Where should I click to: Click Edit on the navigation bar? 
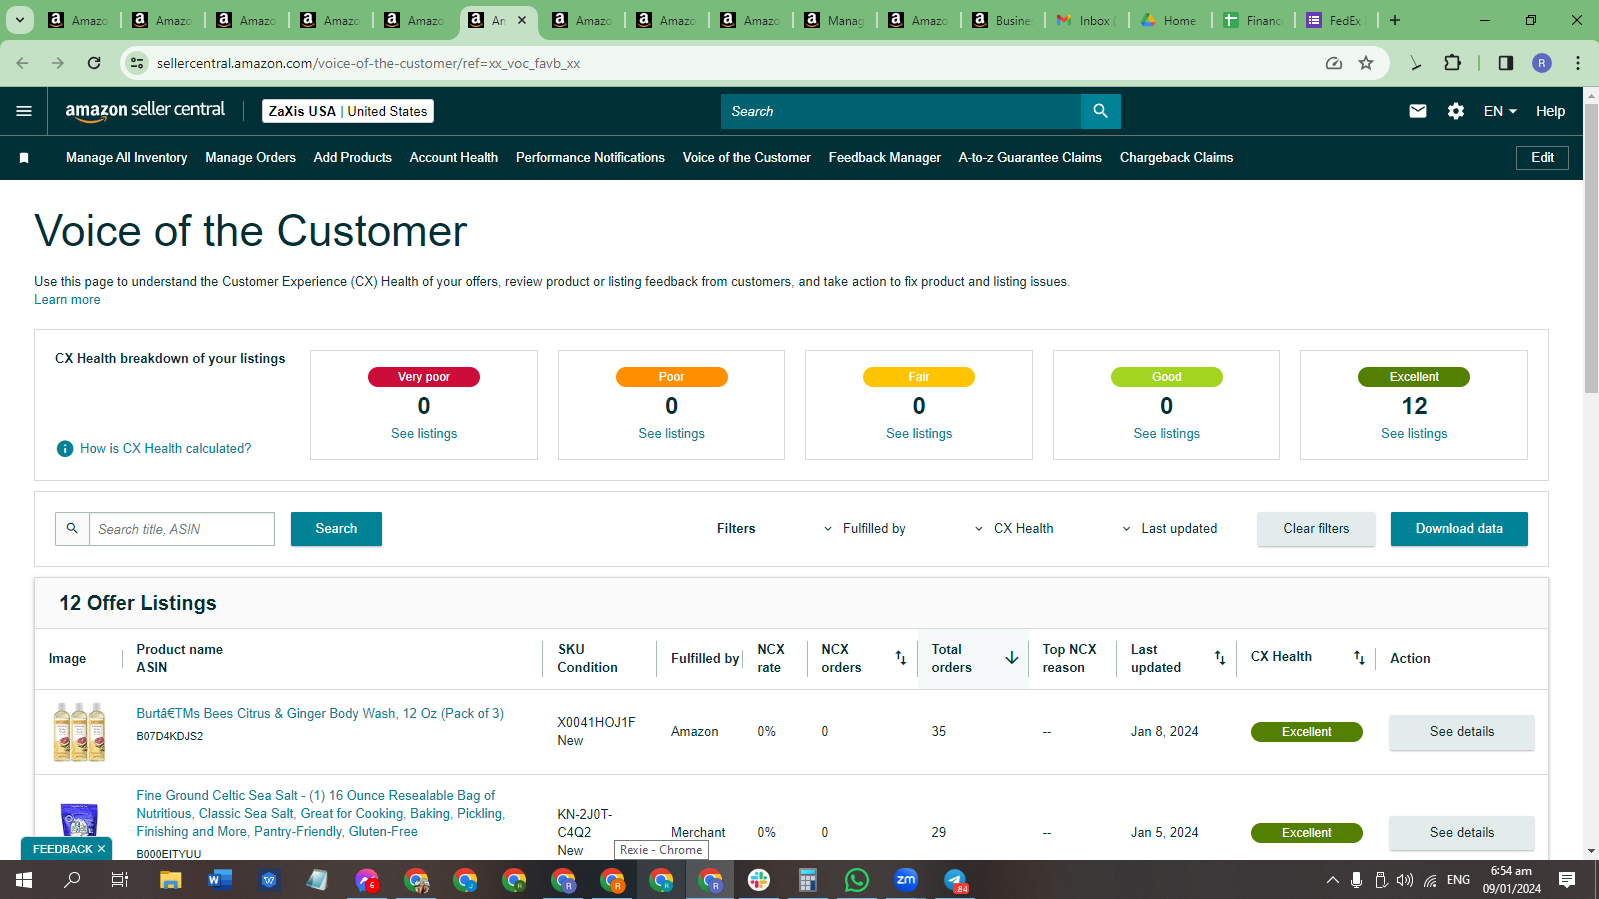[1542, 158]
